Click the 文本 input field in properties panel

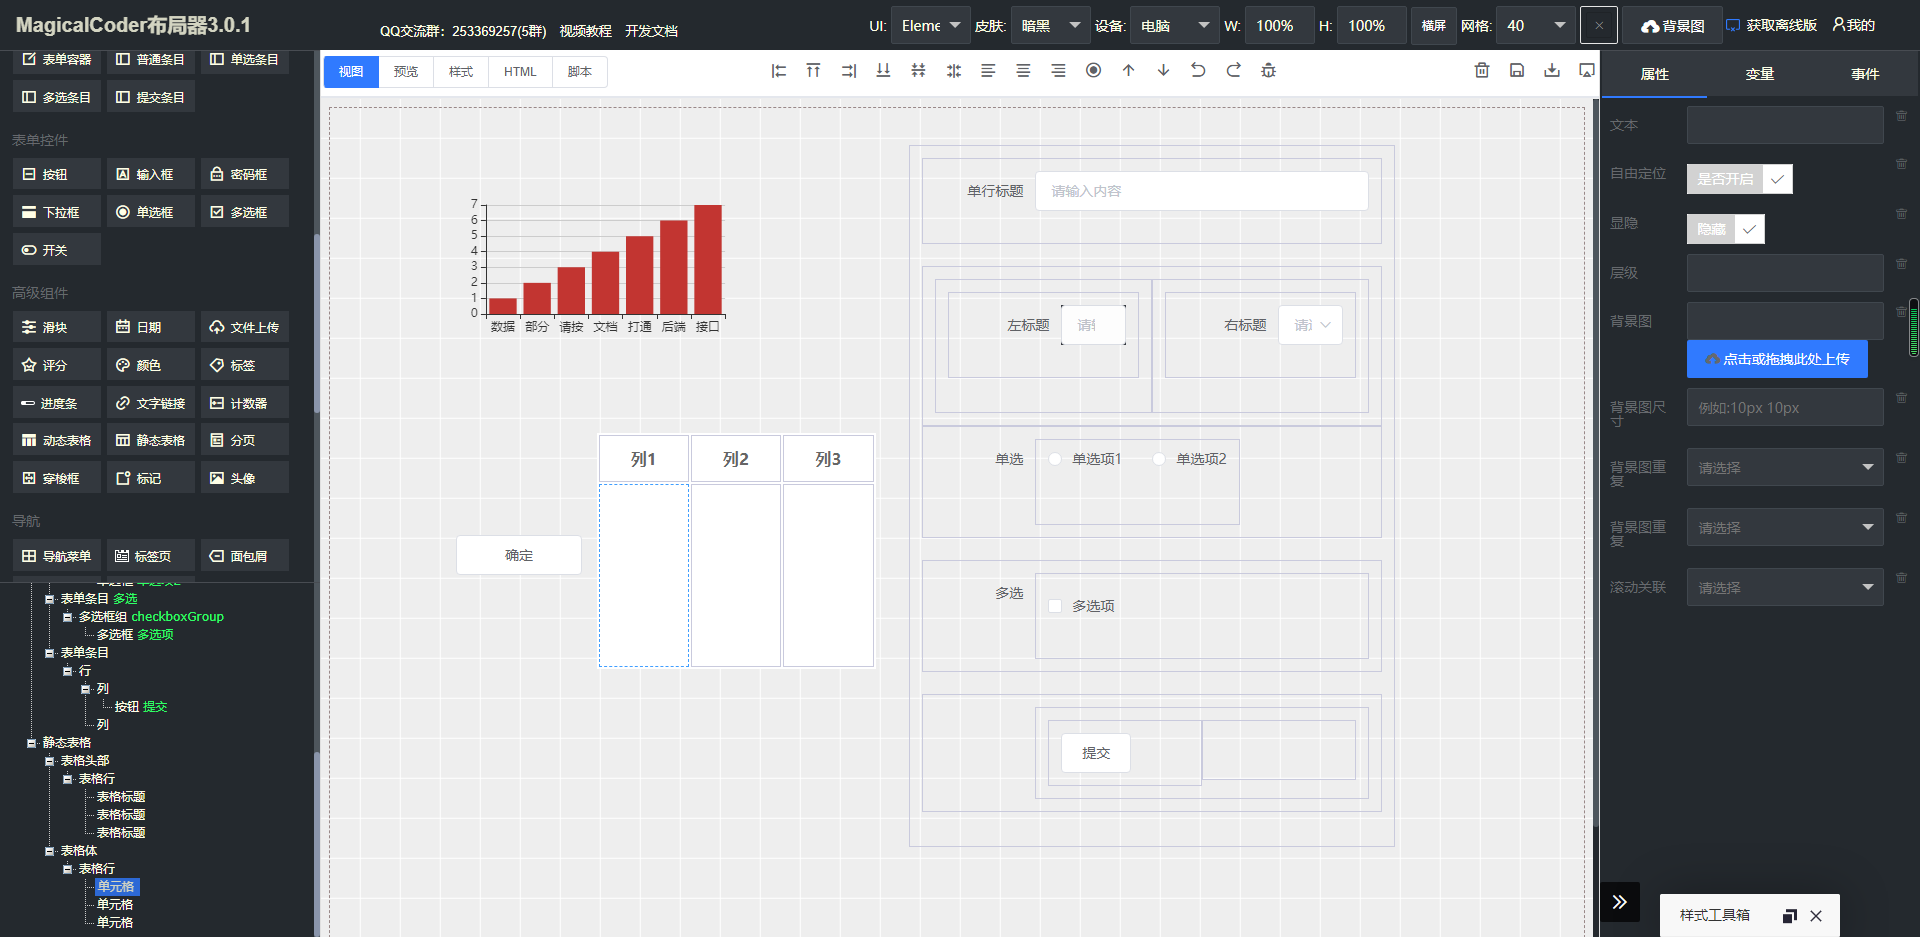pyautogui.click(x=1784, y=124)
